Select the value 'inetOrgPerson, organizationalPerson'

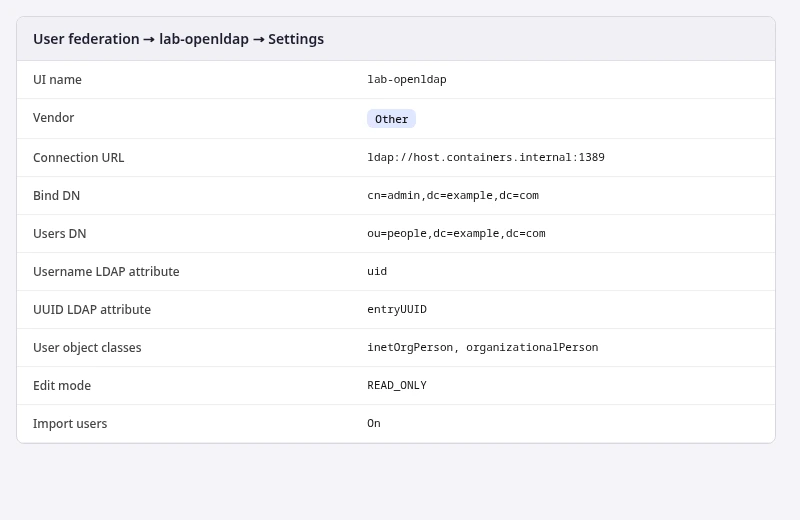click(x=483, y=348)
